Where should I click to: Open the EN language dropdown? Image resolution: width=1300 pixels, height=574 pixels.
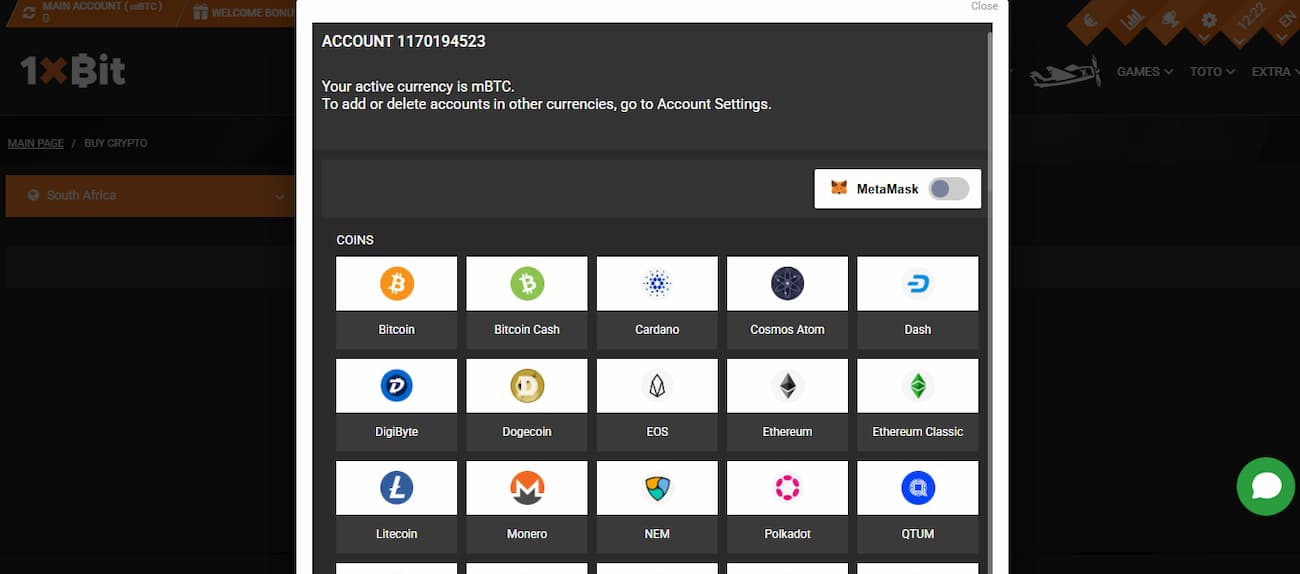tap(1286, 21)
